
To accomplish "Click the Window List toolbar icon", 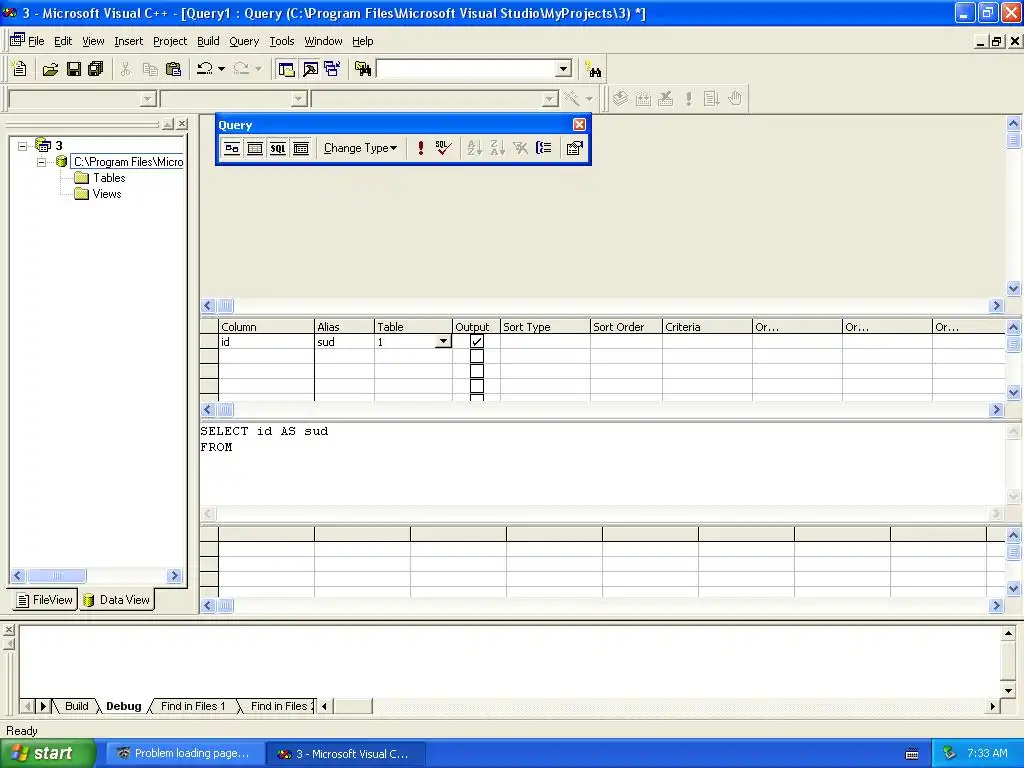I will (x=332, y=69).
